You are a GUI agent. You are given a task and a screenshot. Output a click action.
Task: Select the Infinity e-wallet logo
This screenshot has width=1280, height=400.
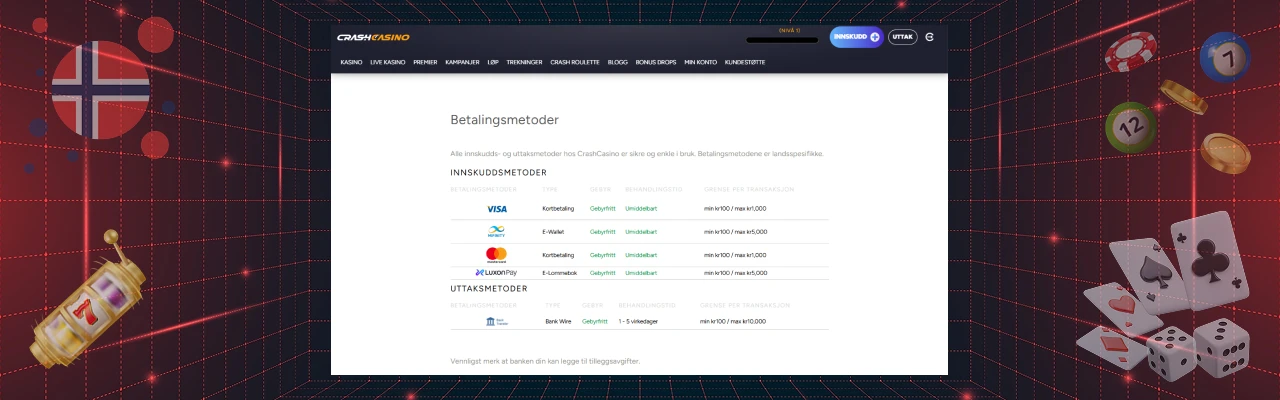pos(496,232)
